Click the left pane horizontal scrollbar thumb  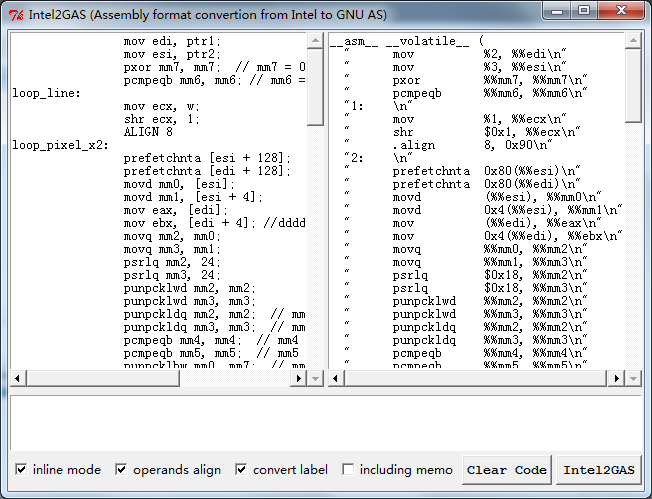102,378
